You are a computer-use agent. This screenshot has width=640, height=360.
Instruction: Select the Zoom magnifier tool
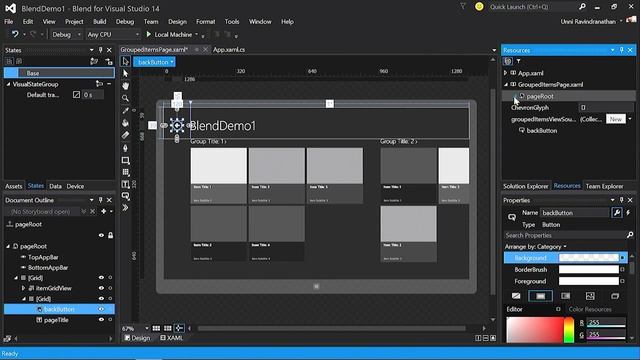click(x=125, y=98)
